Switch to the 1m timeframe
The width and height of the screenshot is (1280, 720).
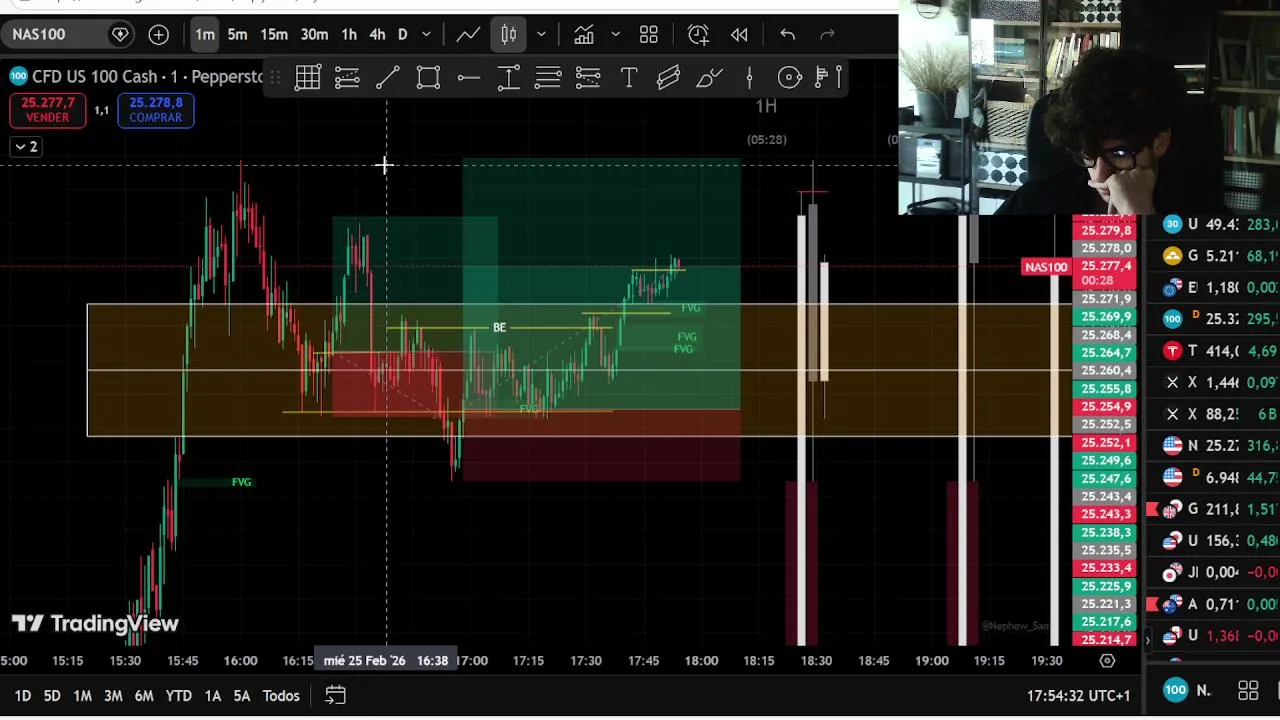[x=205, y=34]
